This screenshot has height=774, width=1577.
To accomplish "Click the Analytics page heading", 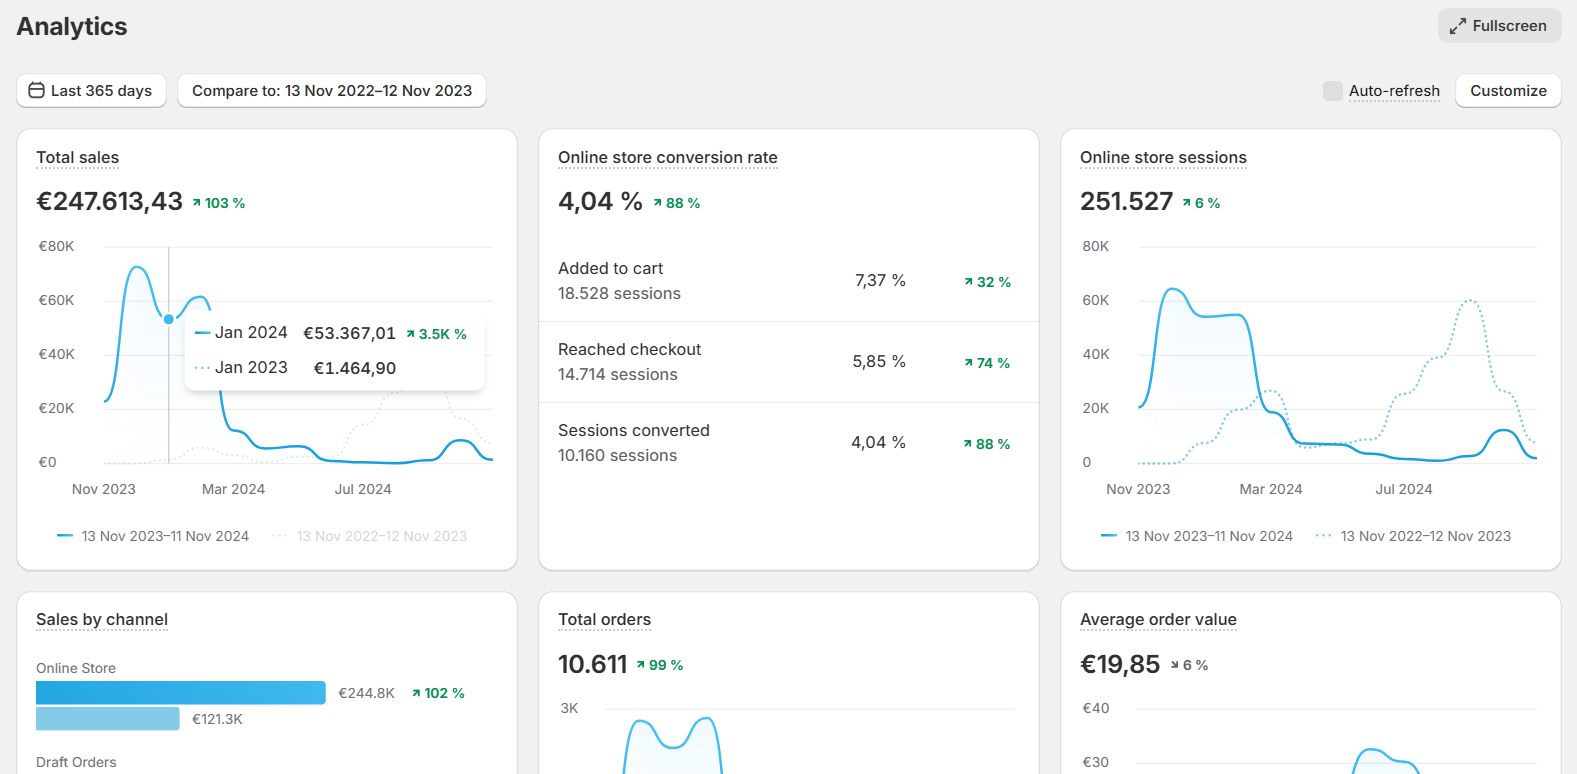I will click(72, 26).
